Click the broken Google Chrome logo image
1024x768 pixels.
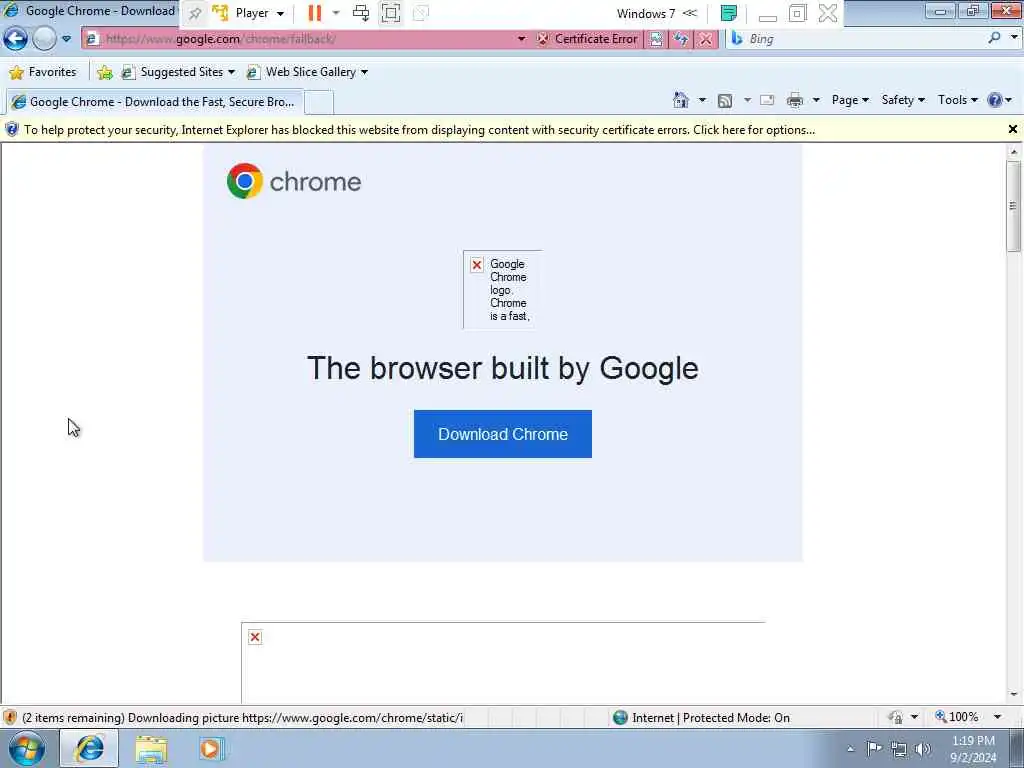pos(502,289)
